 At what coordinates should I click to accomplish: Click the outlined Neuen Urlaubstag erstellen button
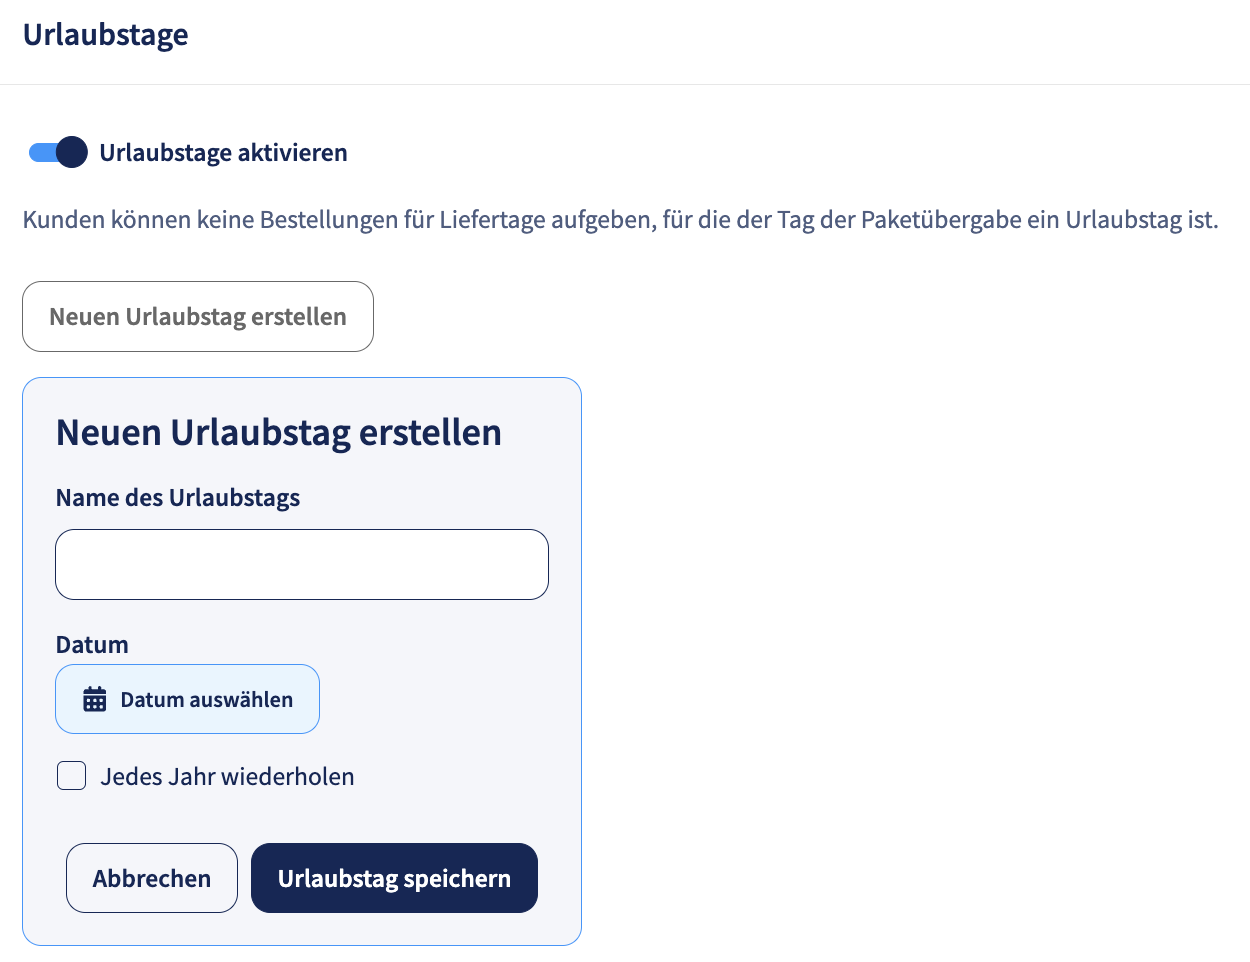[198, 316]
